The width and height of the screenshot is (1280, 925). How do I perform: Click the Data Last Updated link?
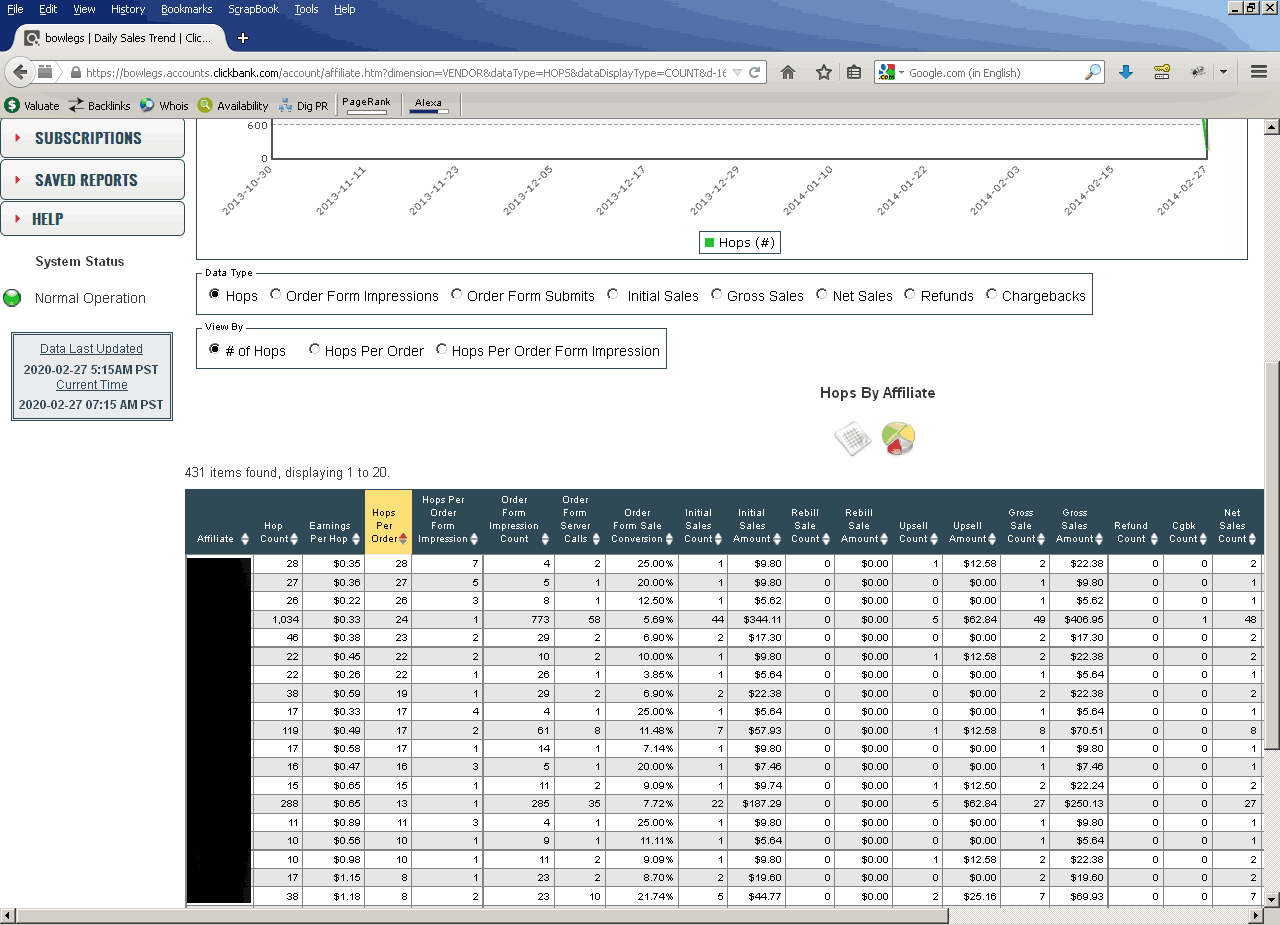(x=91, y=349)
